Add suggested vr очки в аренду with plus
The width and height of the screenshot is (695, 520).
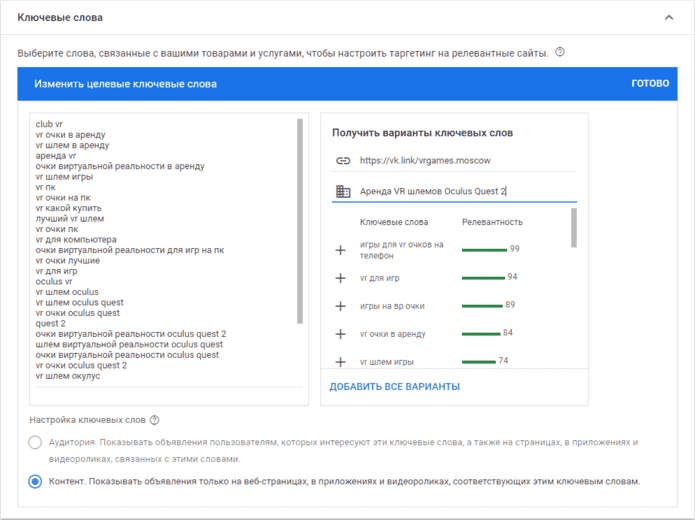coord(340,334)
